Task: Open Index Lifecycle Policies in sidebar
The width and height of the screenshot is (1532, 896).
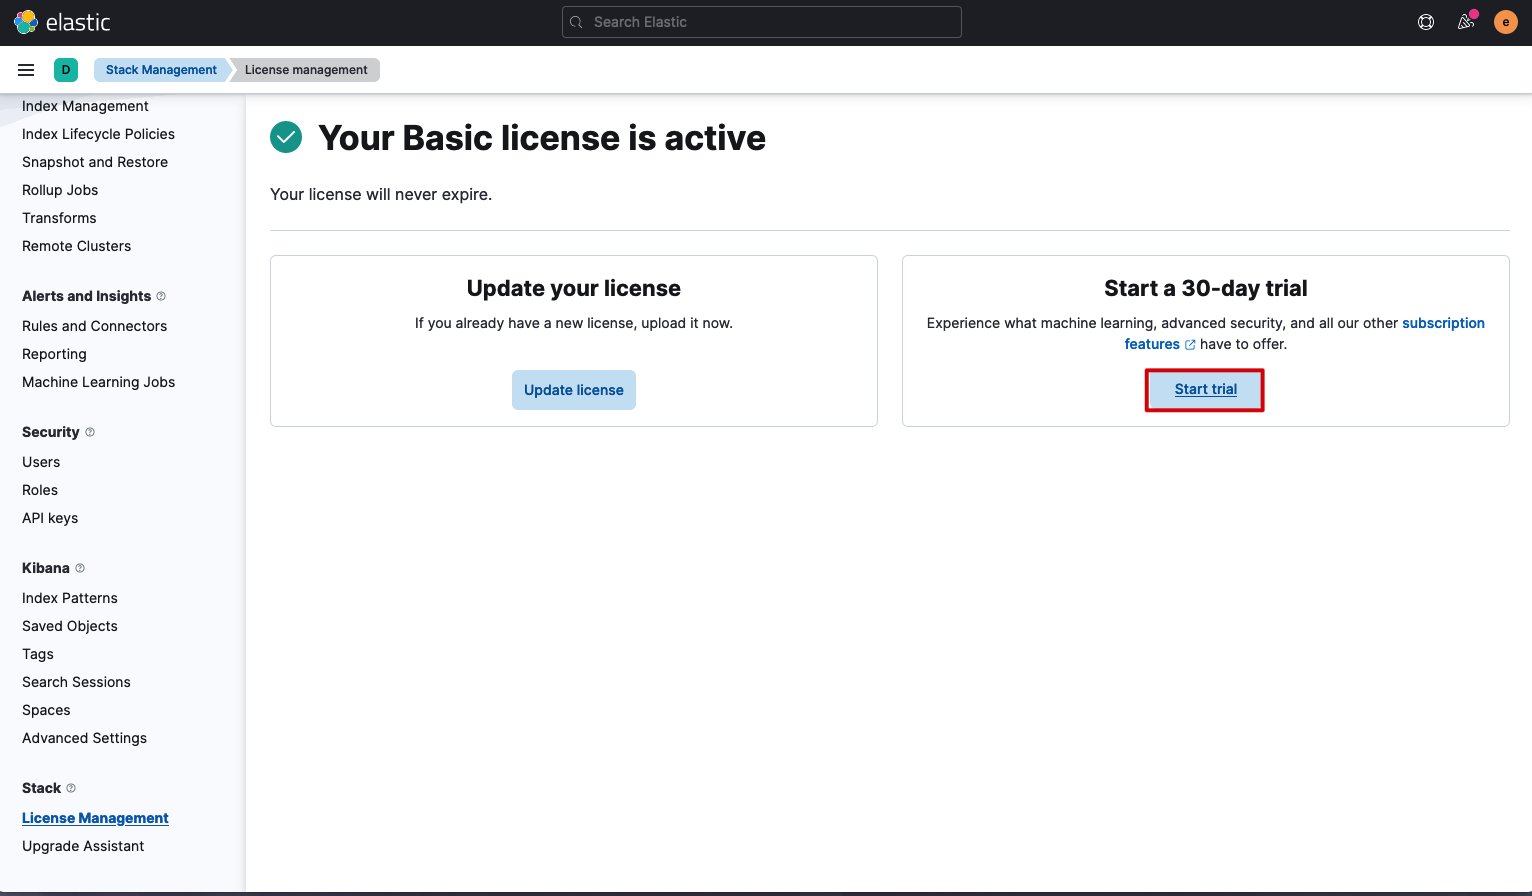Action: pos(98,134)
